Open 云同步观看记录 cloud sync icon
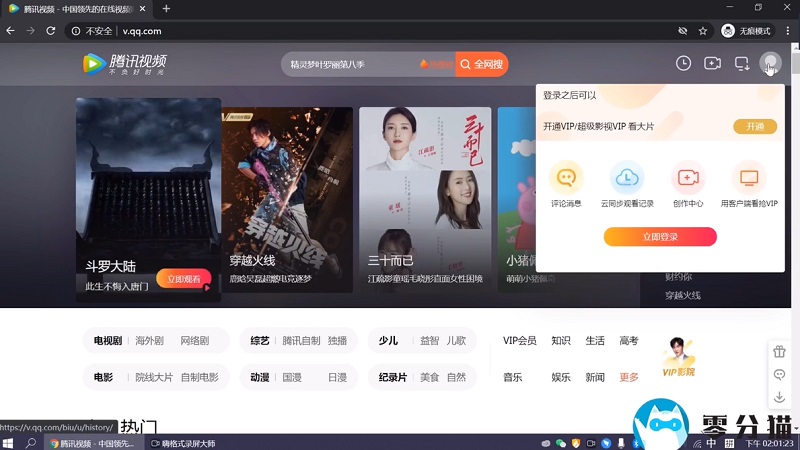The width and height of the screenshot is (800, 450). click(x=627, y=178)
